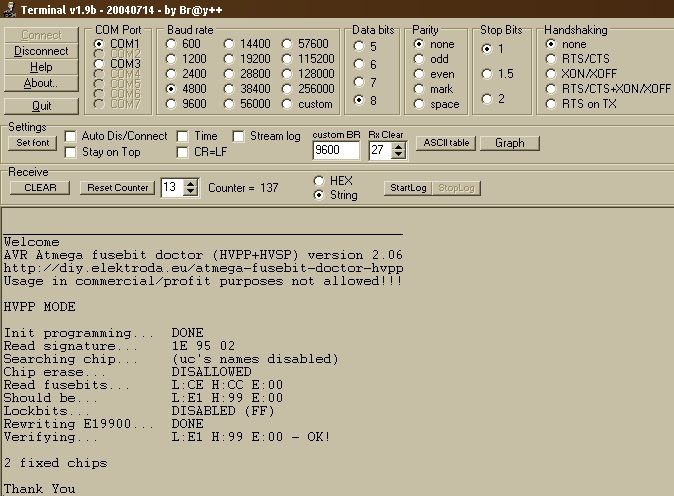Screen dimensions: 674x496
Task: Toggle the CR=LF checkbox
Action: click(x=183, y=152)
